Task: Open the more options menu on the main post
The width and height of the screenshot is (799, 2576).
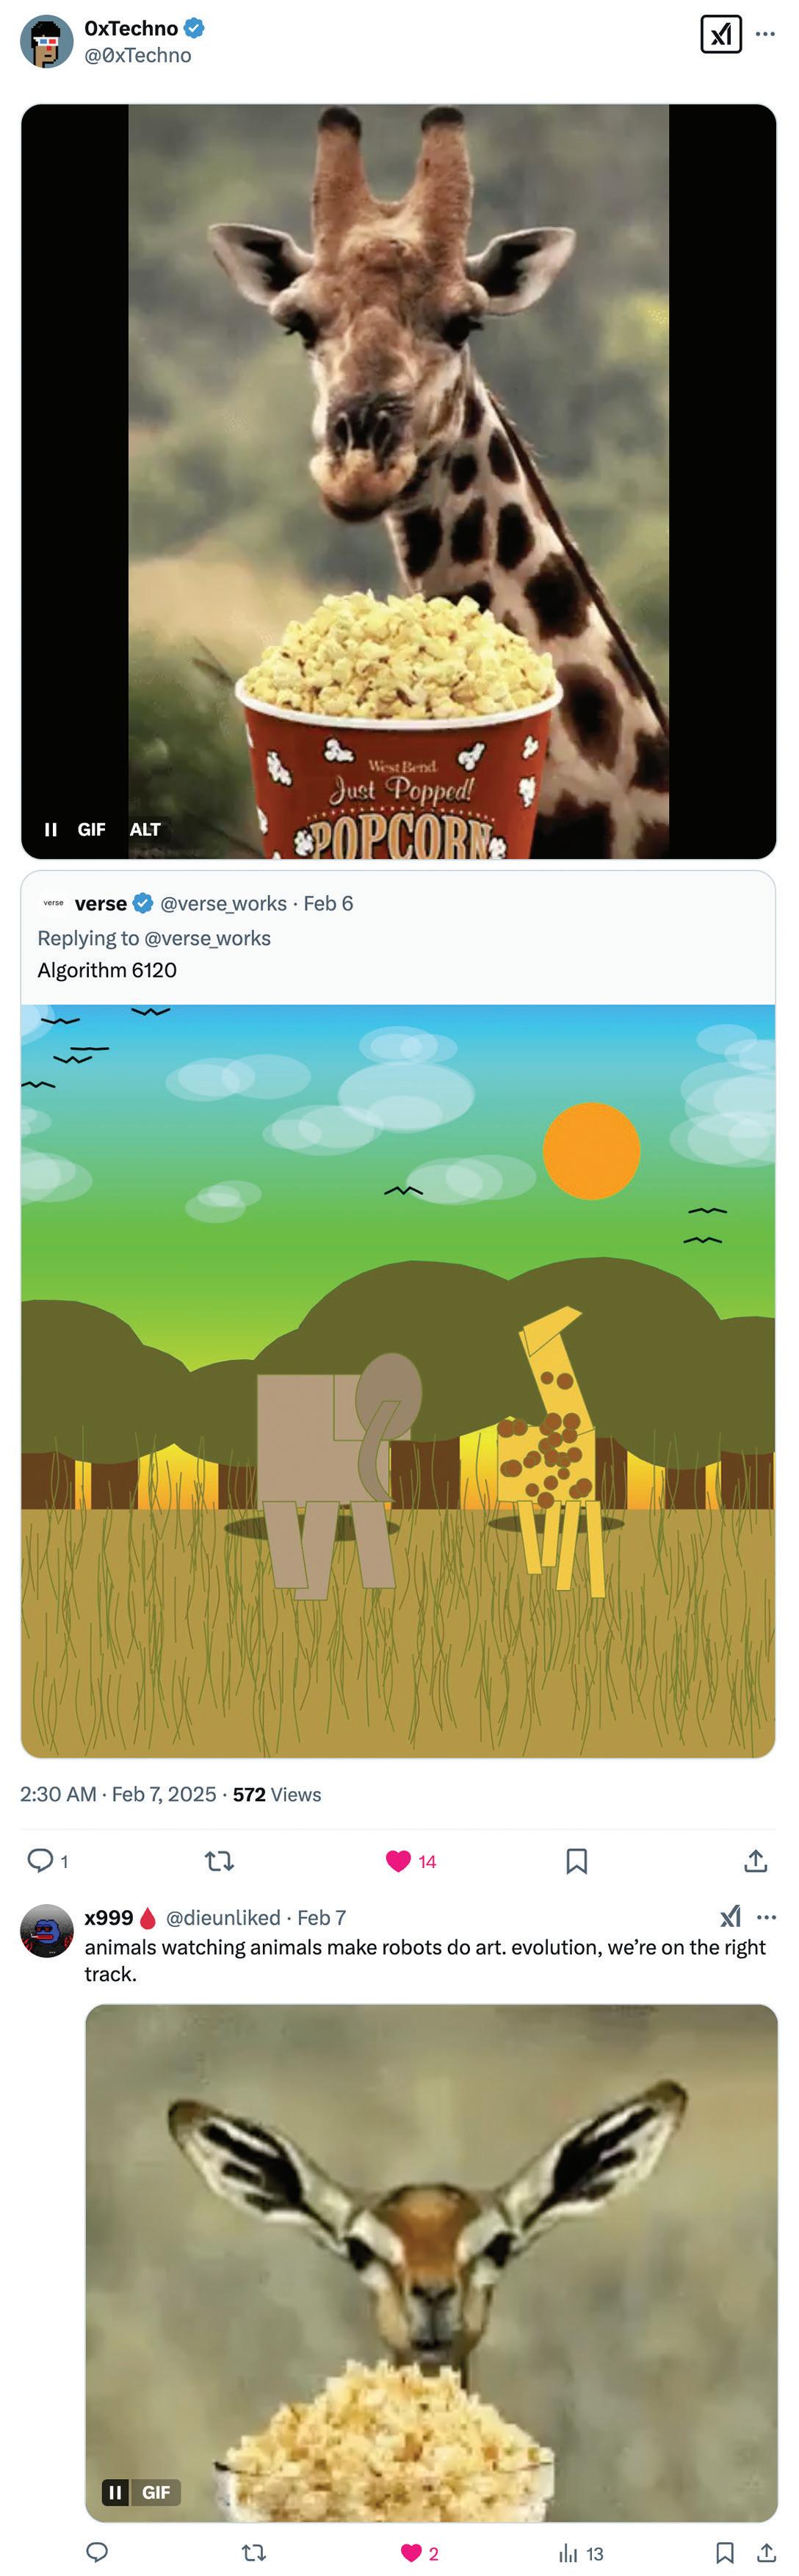Action: (x=765, y=34)
